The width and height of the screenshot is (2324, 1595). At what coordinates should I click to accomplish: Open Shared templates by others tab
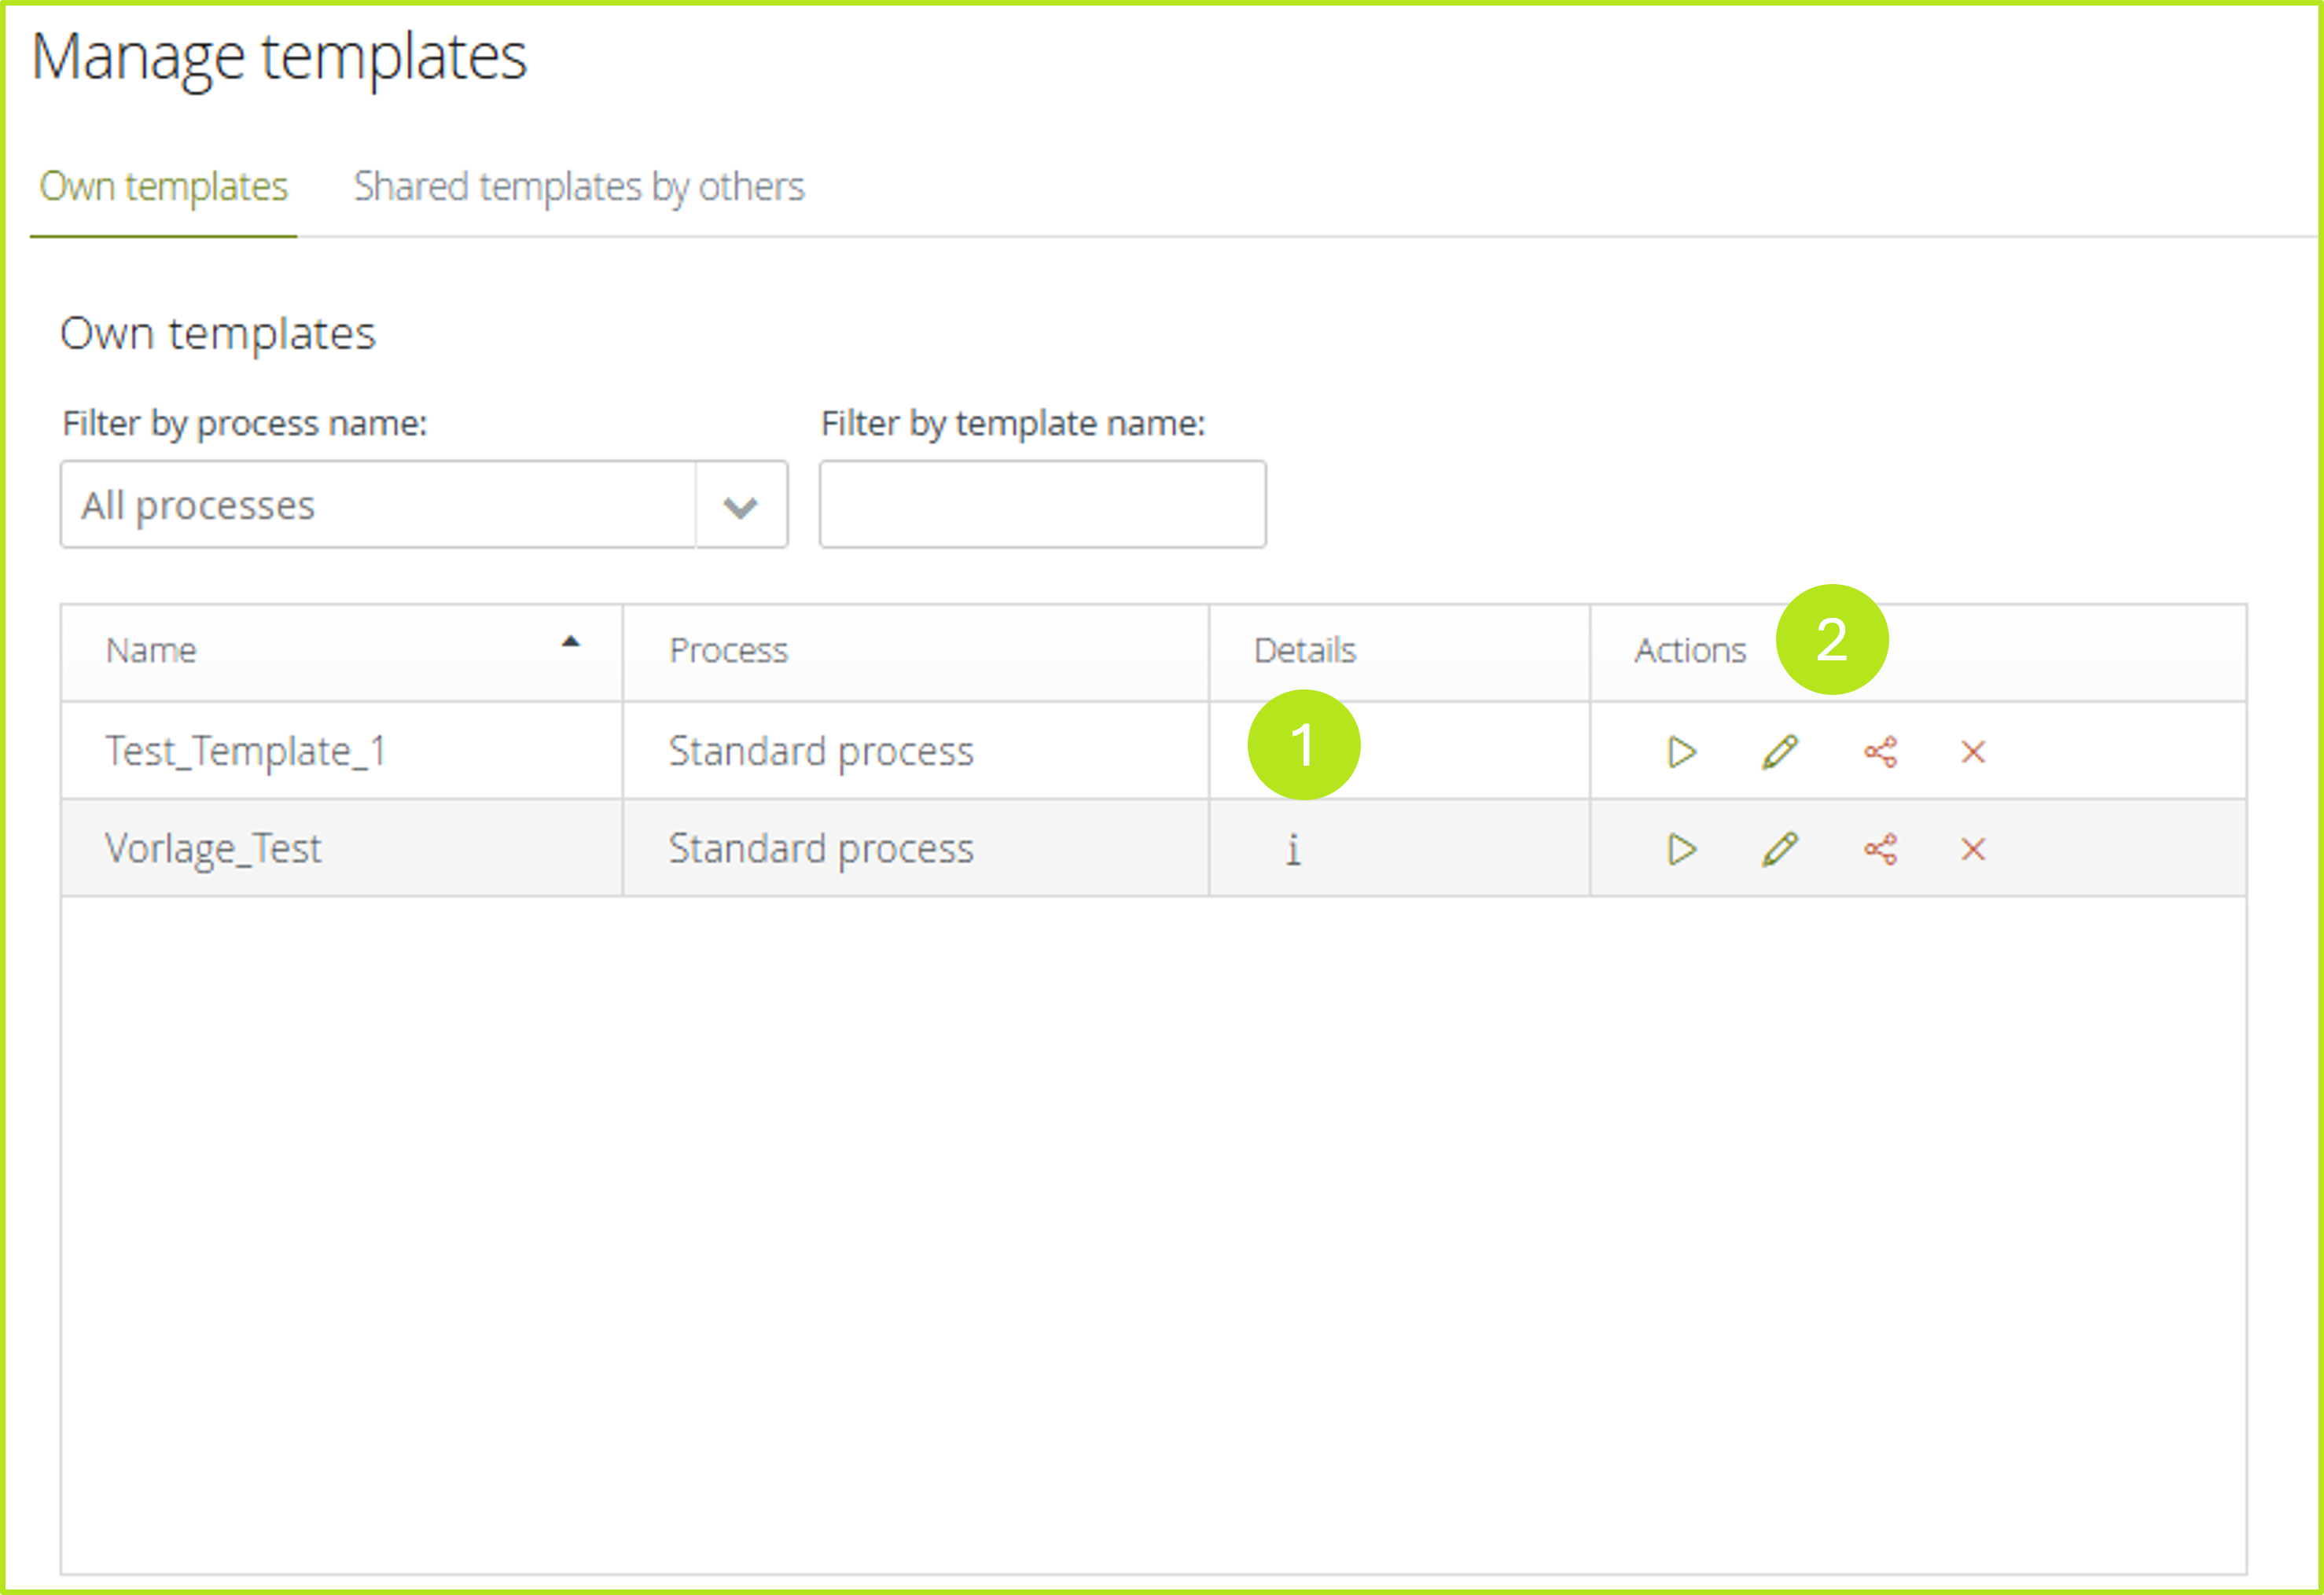coord(579,187)
